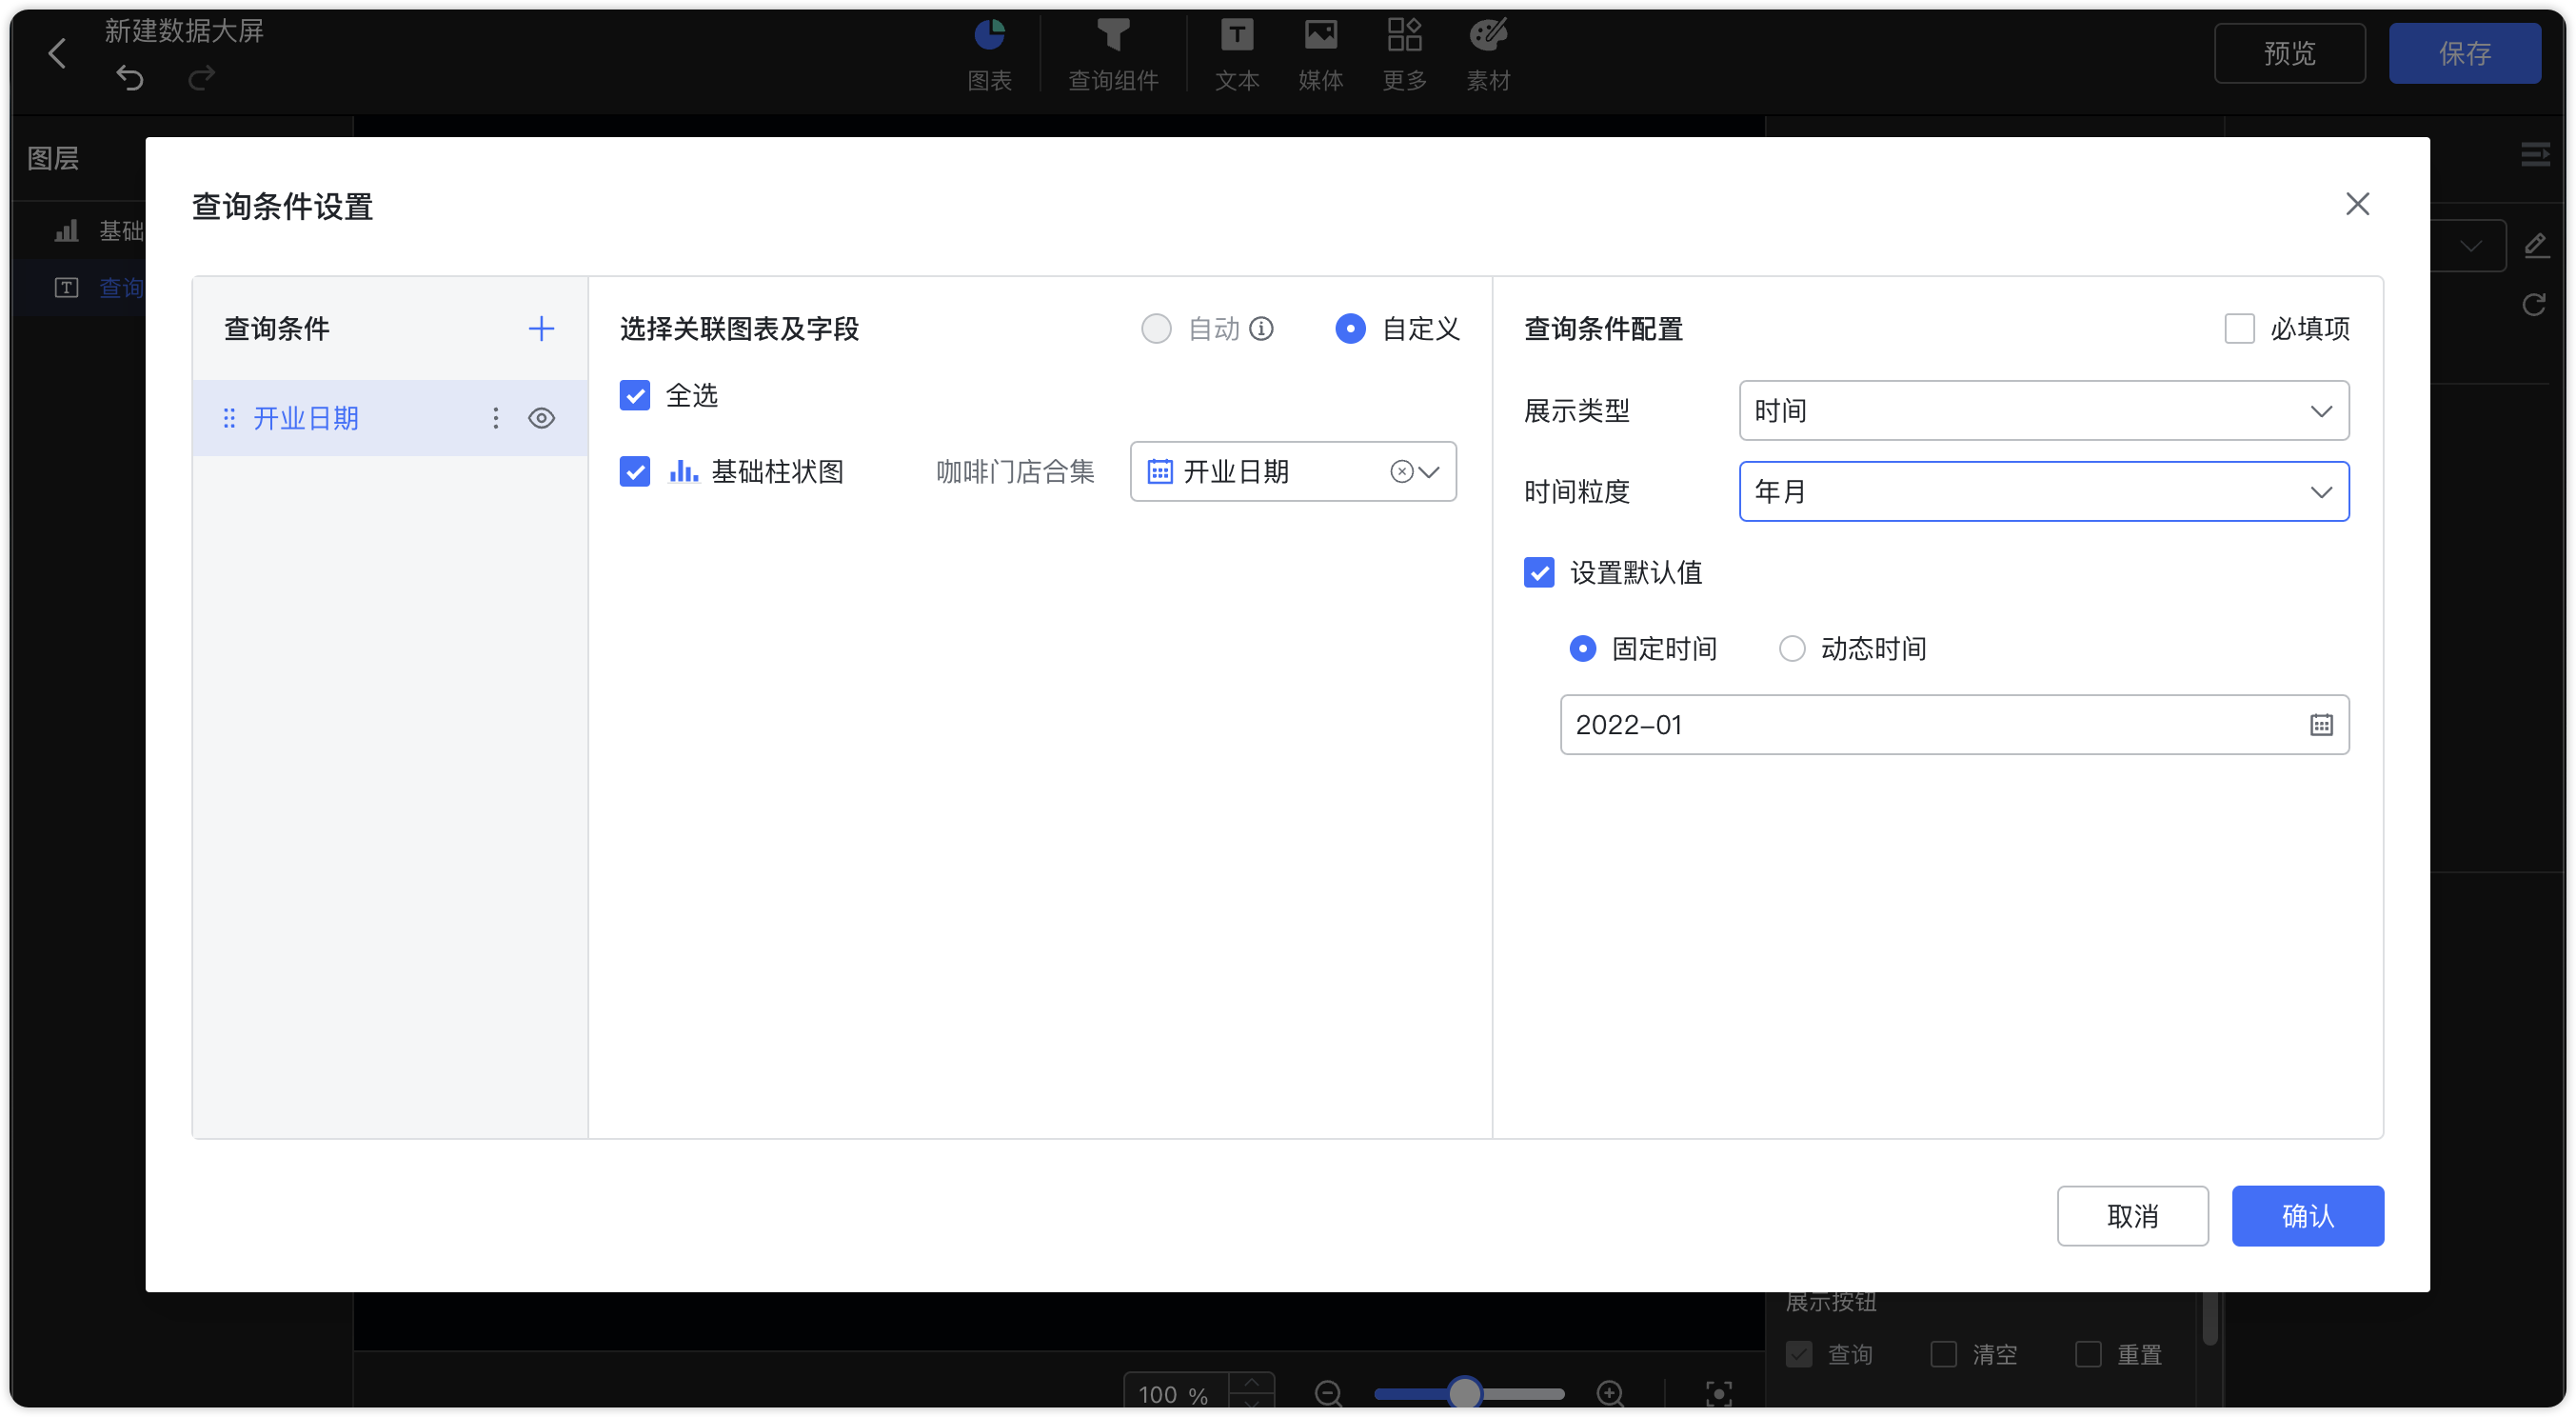Toggle the 重置 checkbox
This screenshot has width=2576, height=1417.
(x=2087, y=1354)
